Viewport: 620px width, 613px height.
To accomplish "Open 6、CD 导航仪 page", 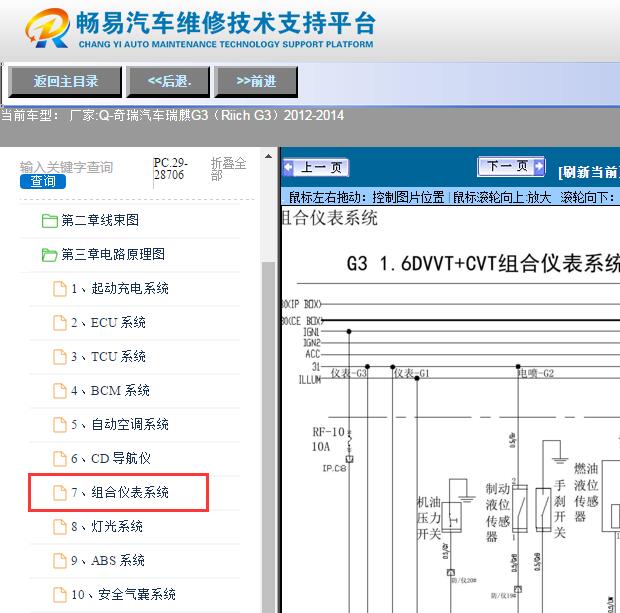I will click(x=111, y=459).
